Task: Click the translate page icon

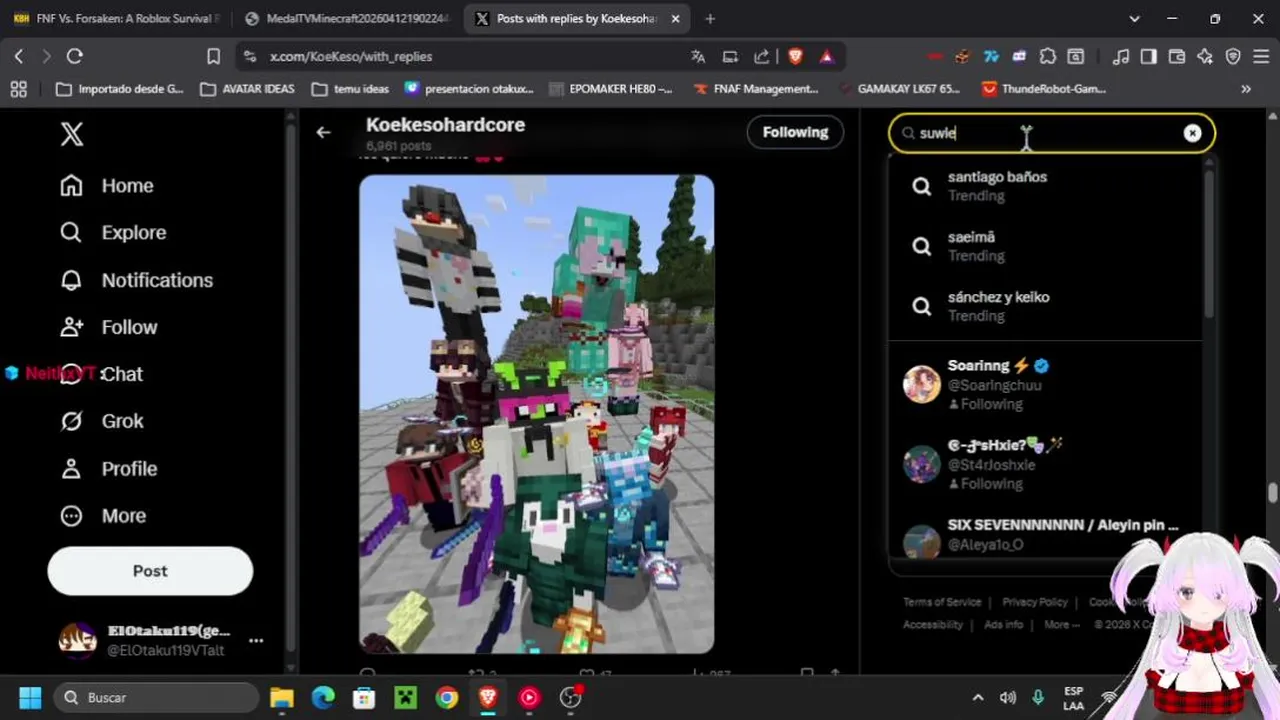Action: (698, 57)
